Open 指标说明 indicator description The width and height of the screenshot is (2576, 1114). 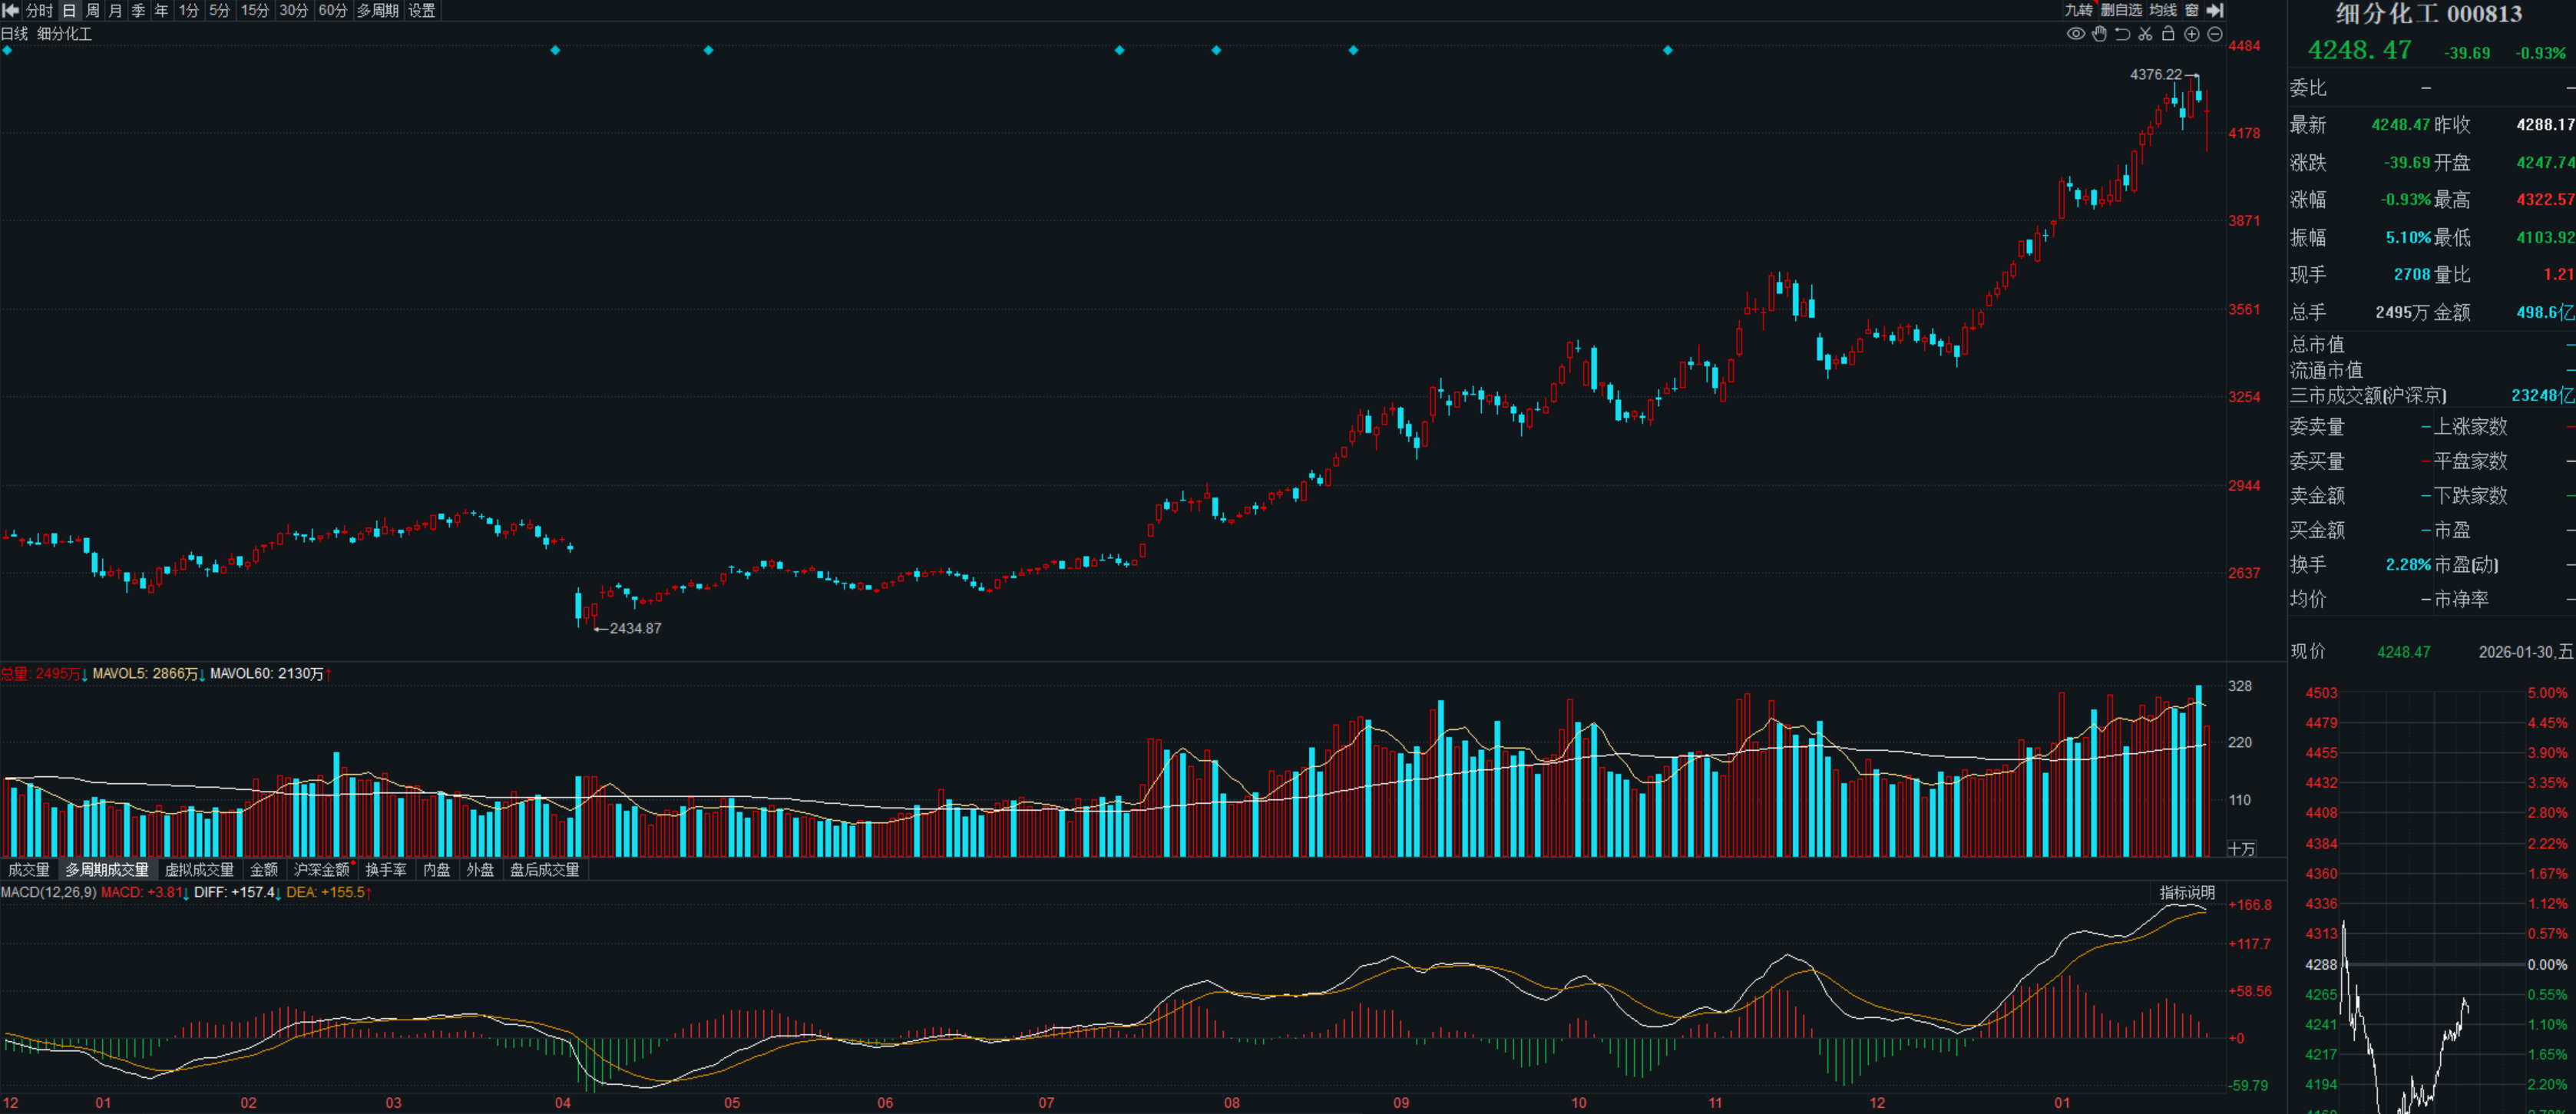2187,892
